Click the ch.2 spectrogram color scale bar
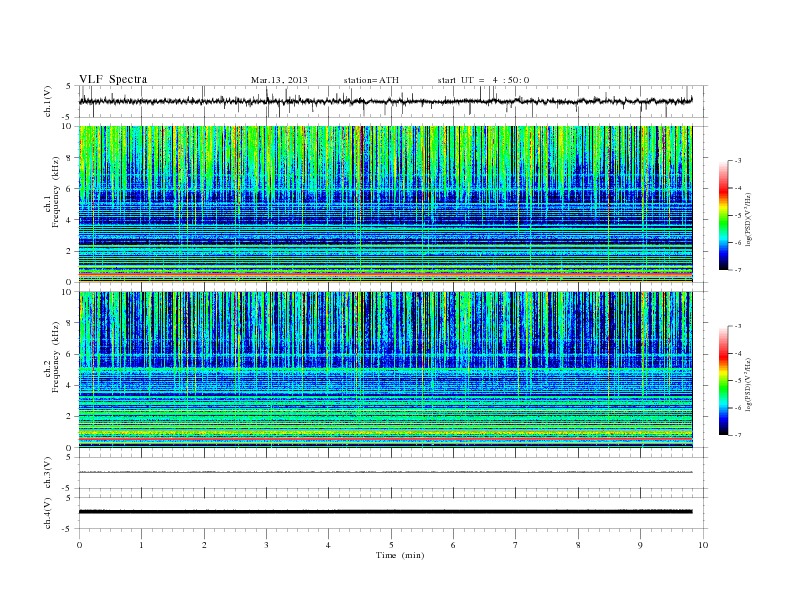The image size is (792, 612). coord(723,380)
